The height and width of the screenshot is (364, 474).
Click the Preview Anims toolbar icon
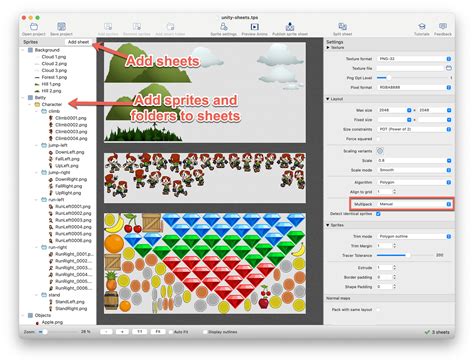[254, 26]
